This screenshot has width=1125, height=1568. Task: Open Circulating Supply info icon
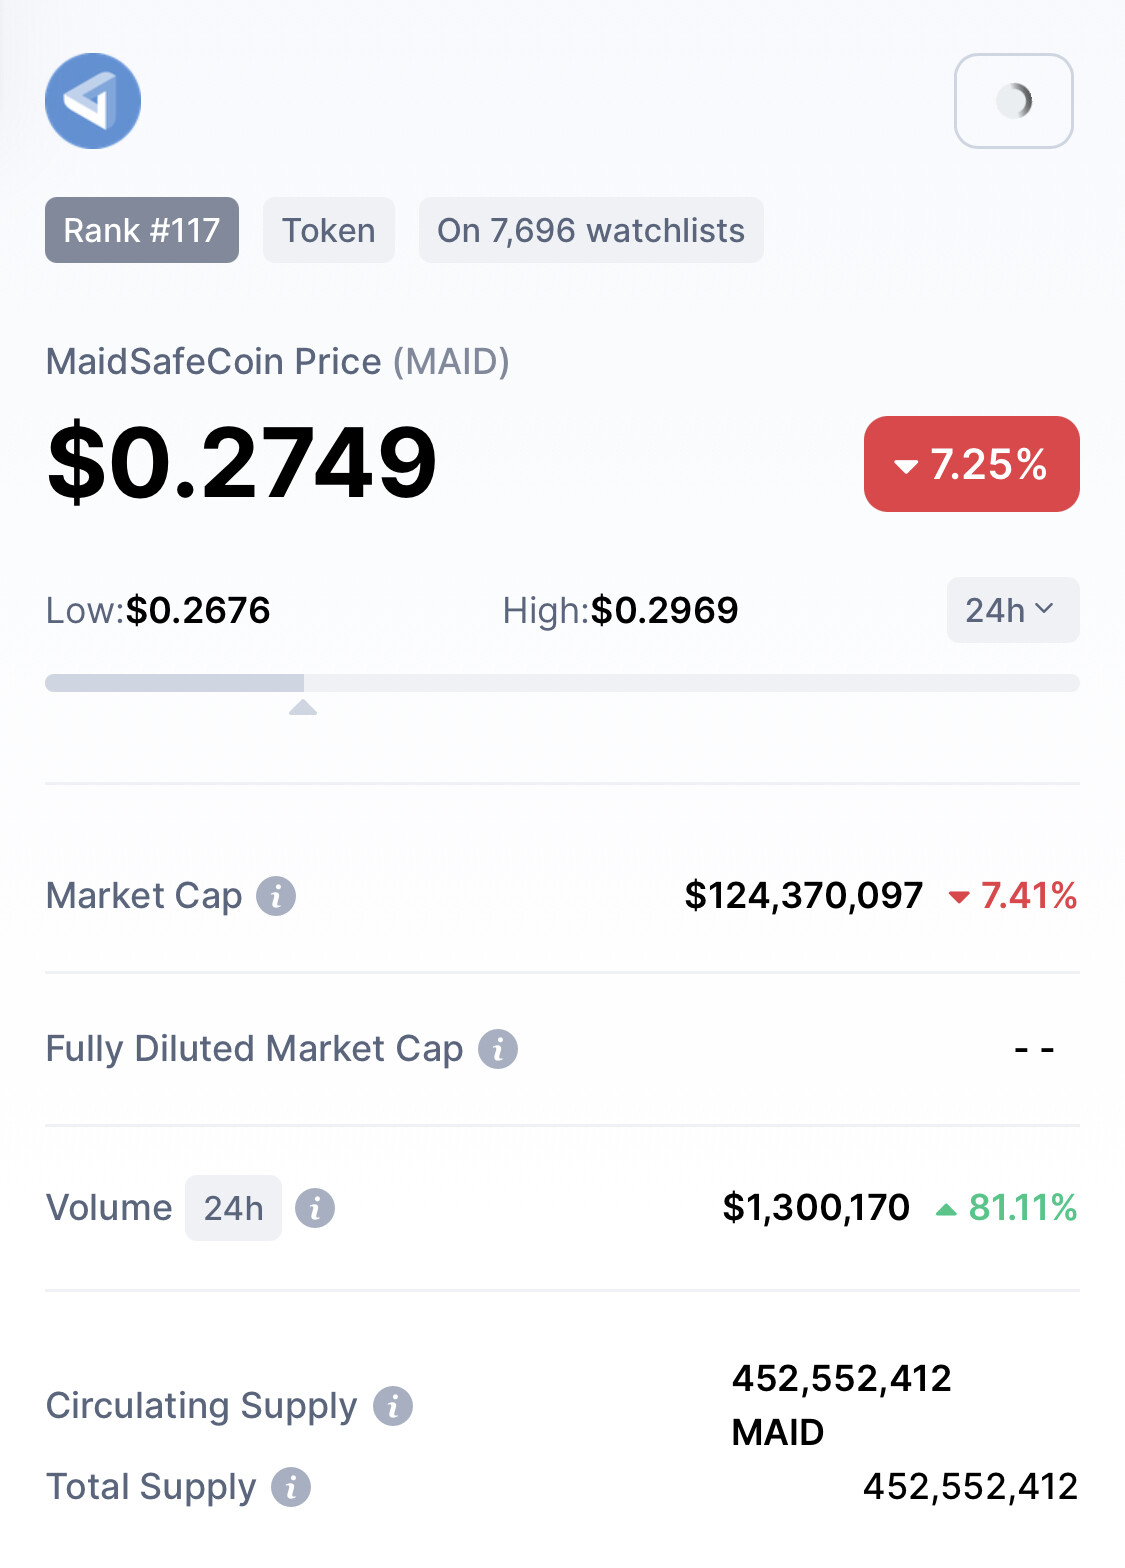393,1406
